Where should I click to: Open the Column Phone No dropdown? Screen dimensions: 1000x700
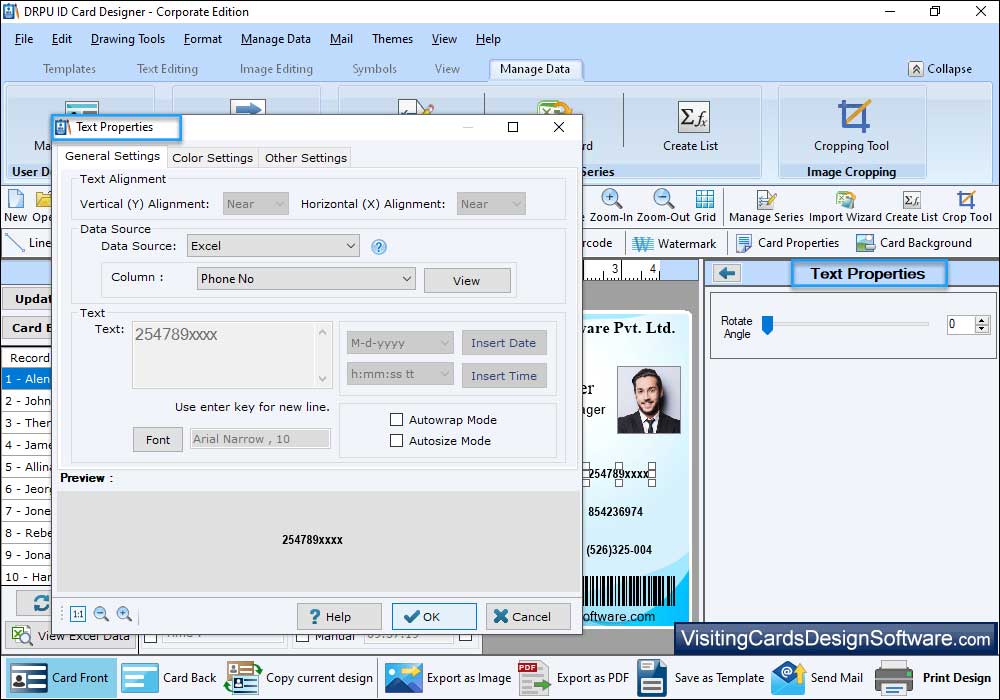(306, 279)
